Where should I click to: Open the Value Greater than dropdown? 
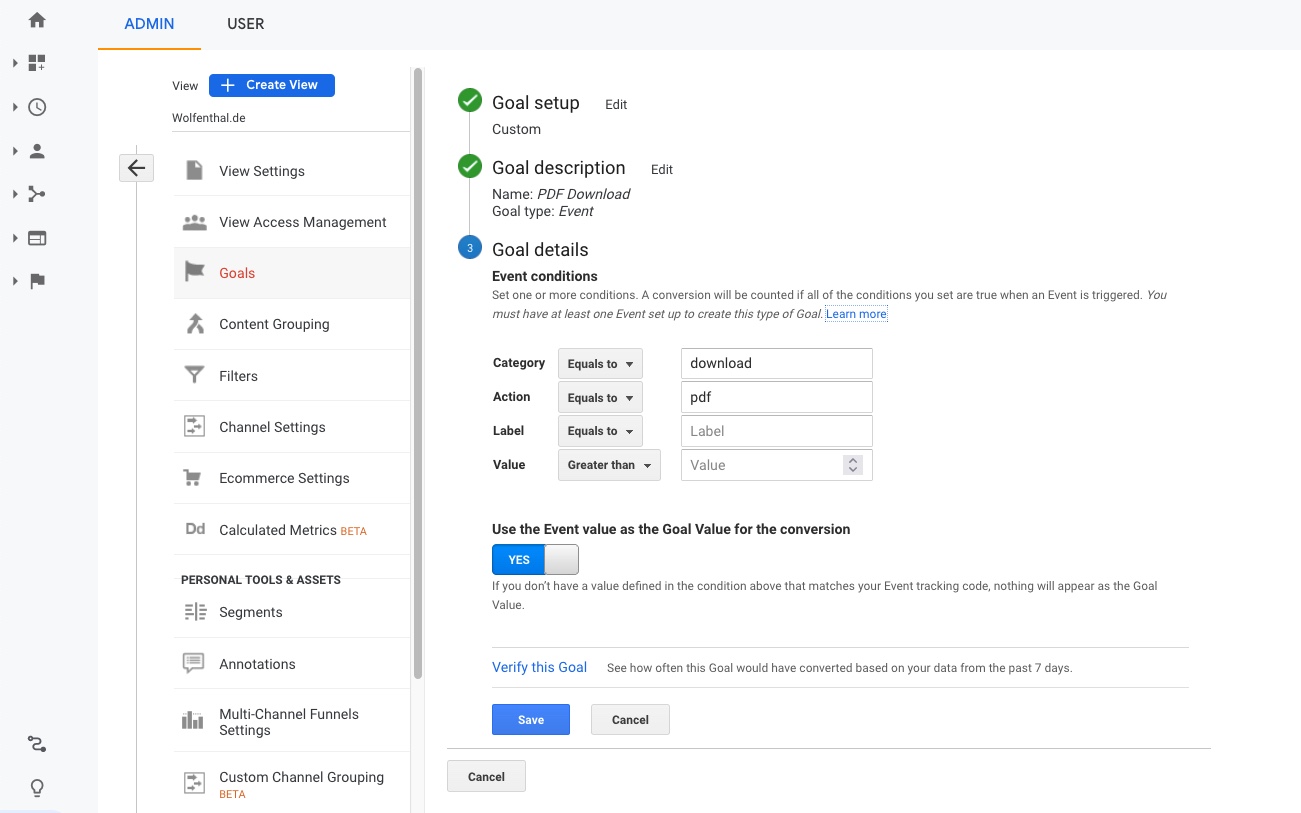pyautogui.click(x=609, y=465)
